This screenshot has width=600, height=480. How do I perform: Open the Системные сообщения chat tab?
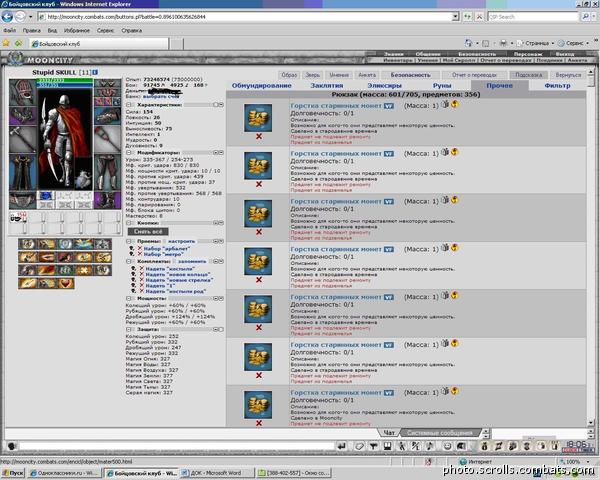coord(440,433)
